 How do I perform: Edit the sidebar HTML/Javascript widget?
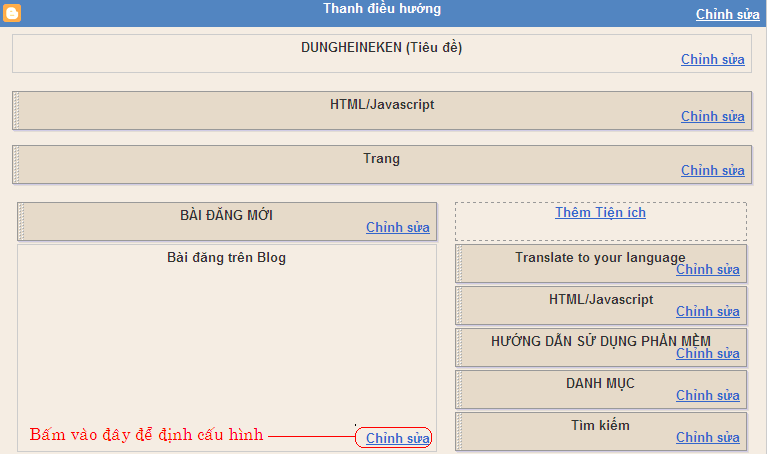point(708,312)
